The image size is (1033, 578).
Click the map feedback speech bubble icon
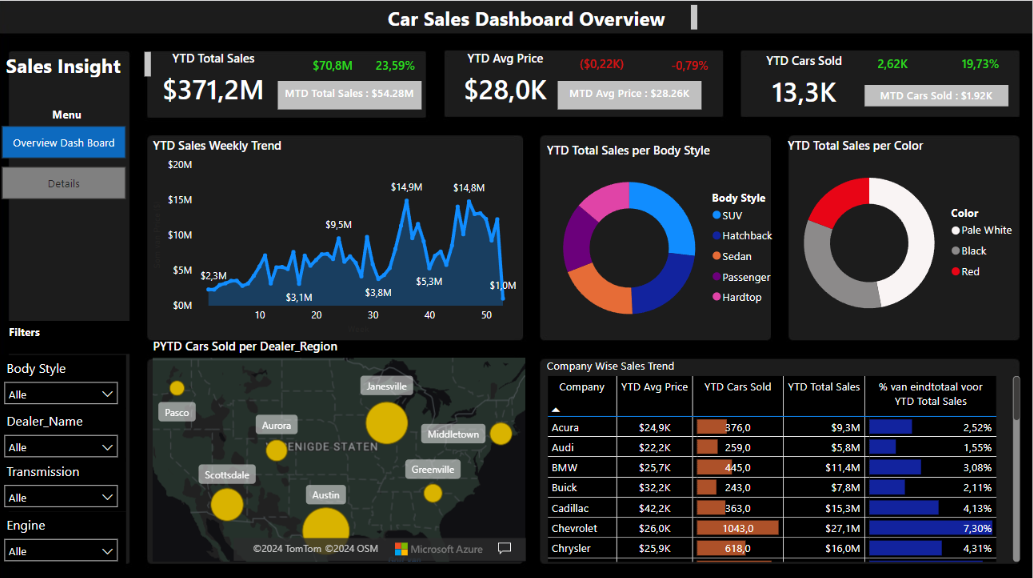click(504, 548)
